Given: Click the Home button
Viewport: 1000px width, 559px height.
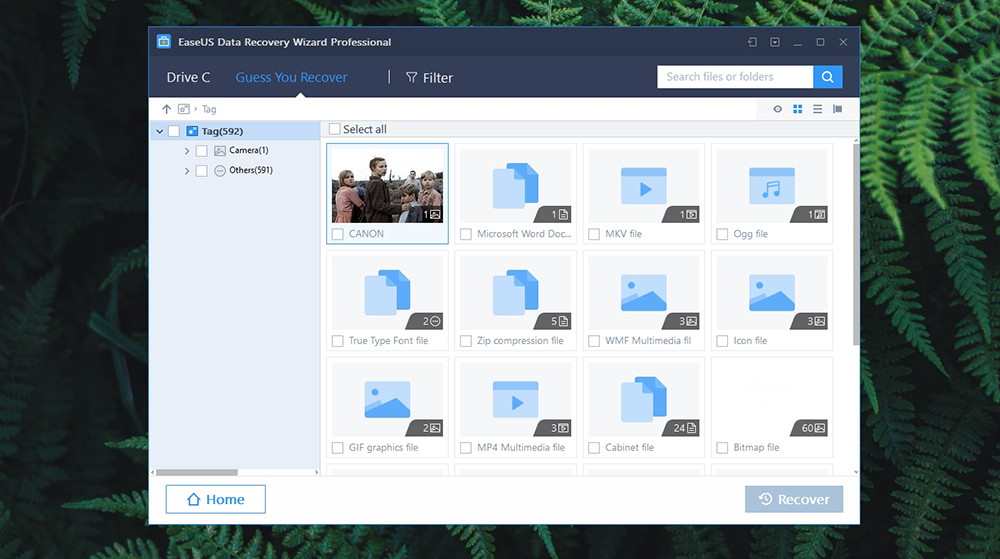Looking at the screenshot, I should [x=216, y=499].
